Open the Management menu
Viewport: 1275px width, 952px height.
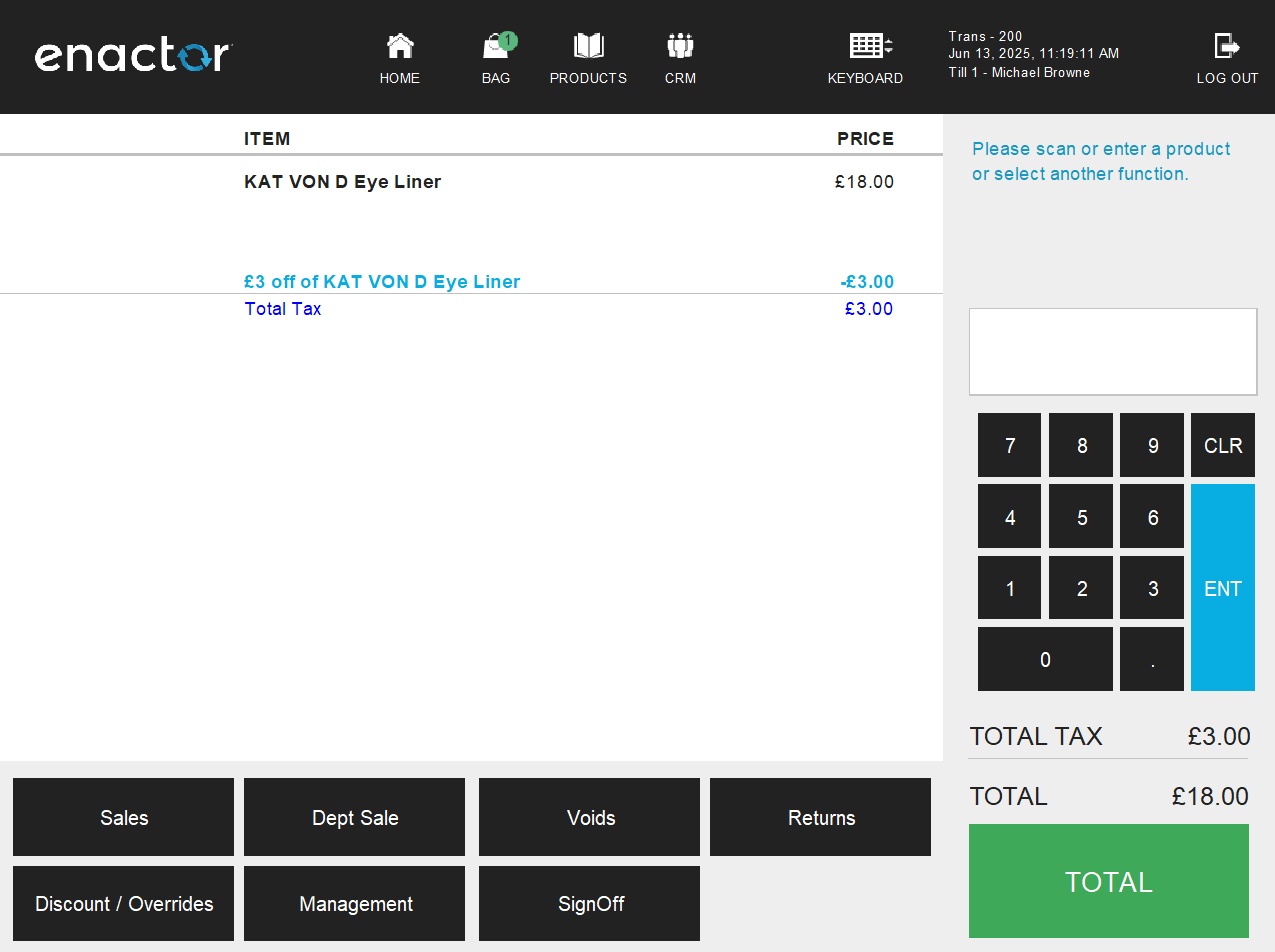[355, 903]
